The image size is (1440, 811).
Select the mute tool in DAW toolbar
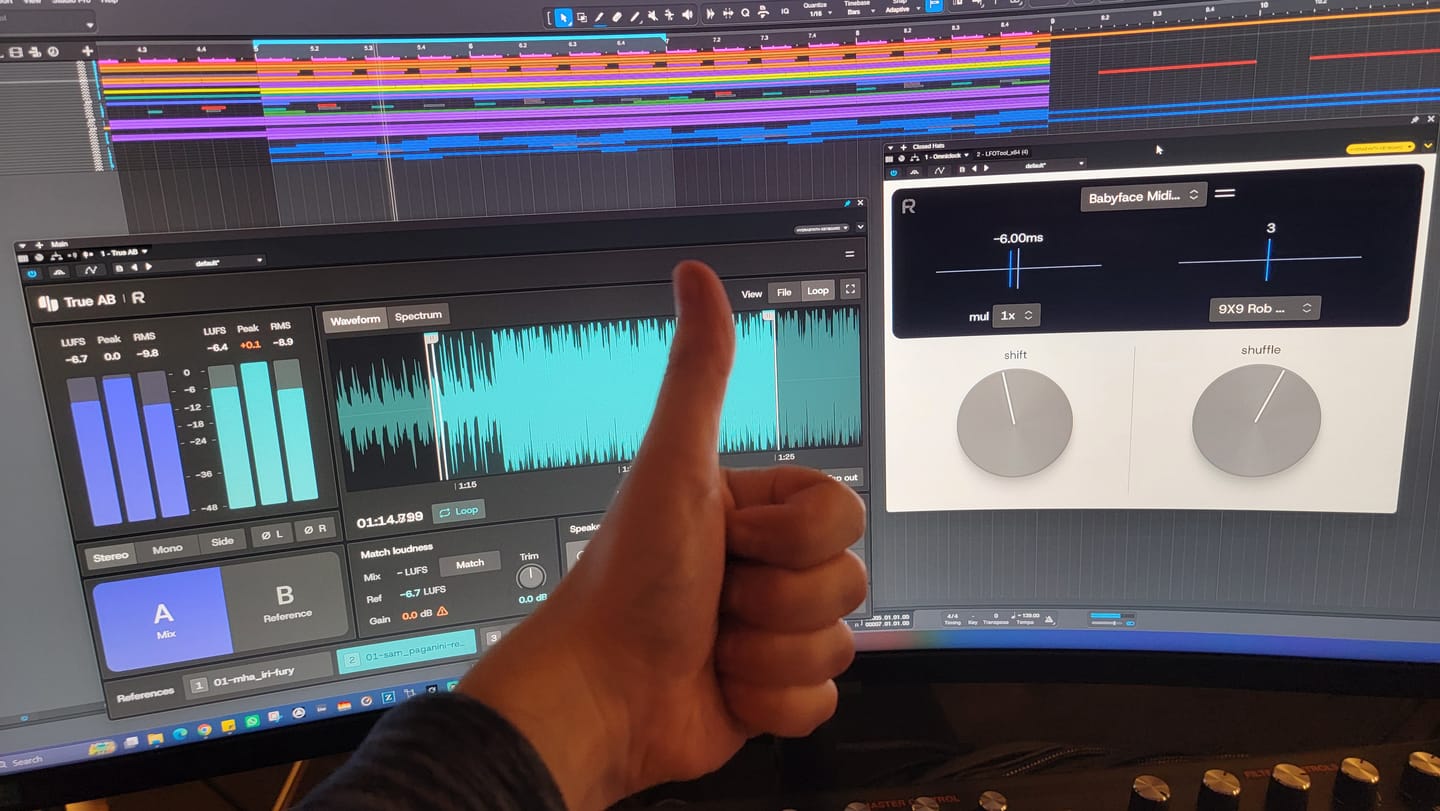pos(652,16)
